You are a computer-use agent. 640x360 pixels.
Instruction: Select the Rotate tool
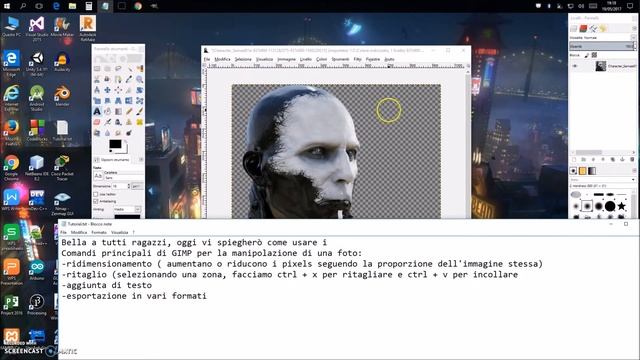(140, 90)
